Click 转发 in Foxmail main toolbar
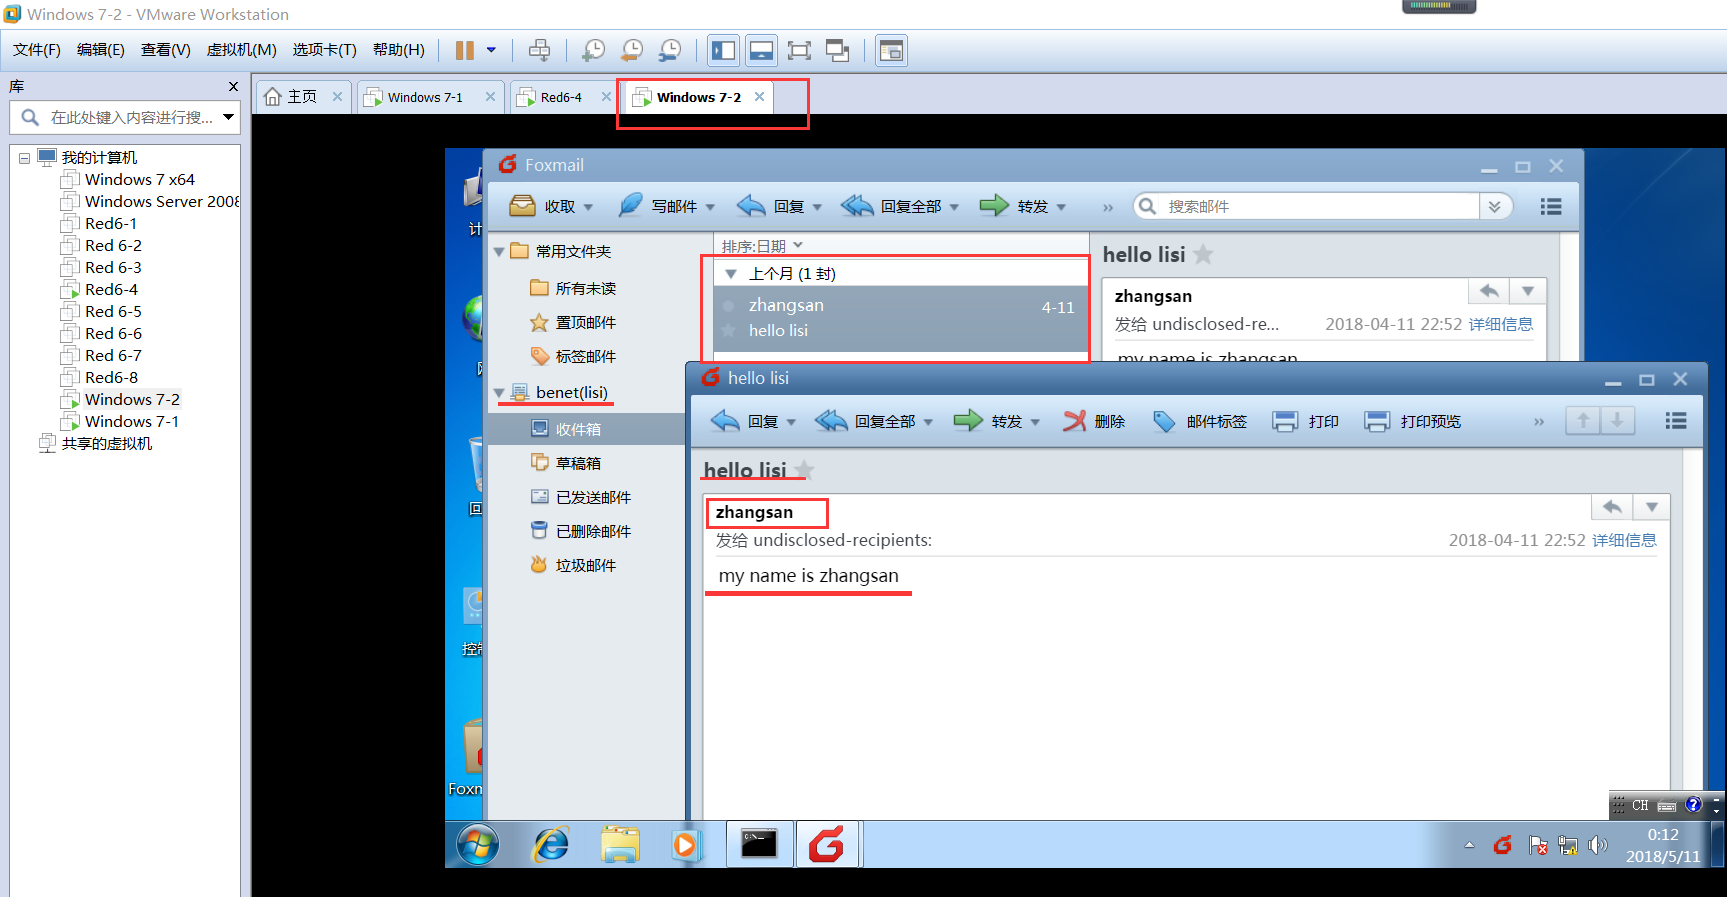 (x=1013, y=206)
